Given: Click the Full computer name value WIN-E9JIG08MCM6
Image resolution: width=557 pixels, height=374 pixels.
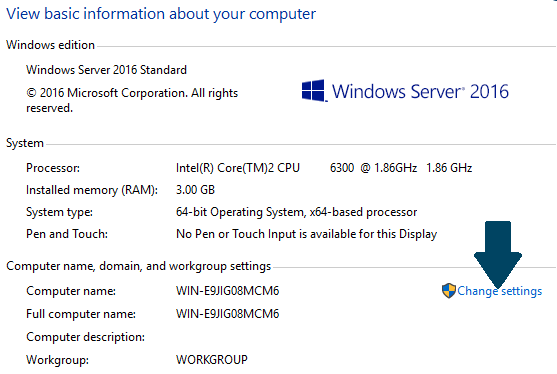Looking at the screenshot, I should 227,314.
